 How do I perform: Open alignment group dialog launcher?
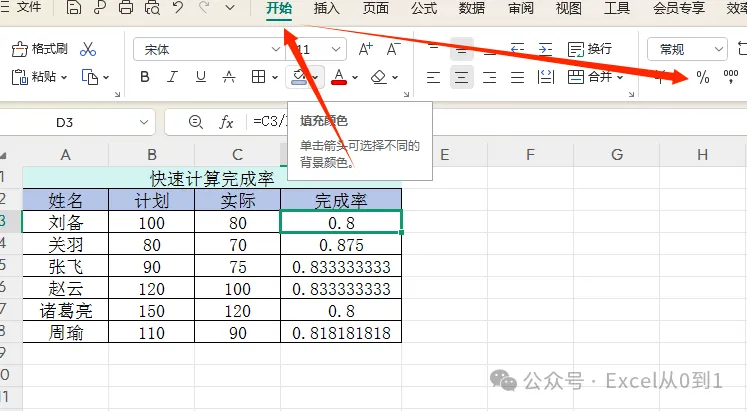[631, 95]
